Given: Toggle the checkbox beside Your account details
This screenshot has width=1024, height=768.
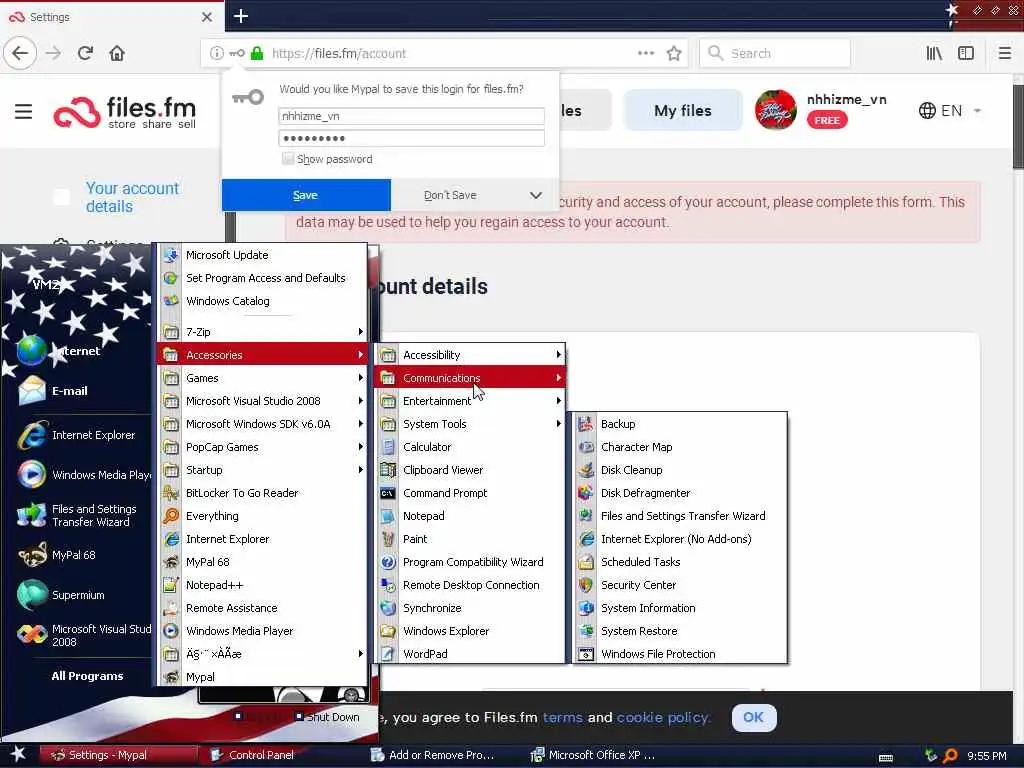Looking at the screenshot, I should (61, 197).
